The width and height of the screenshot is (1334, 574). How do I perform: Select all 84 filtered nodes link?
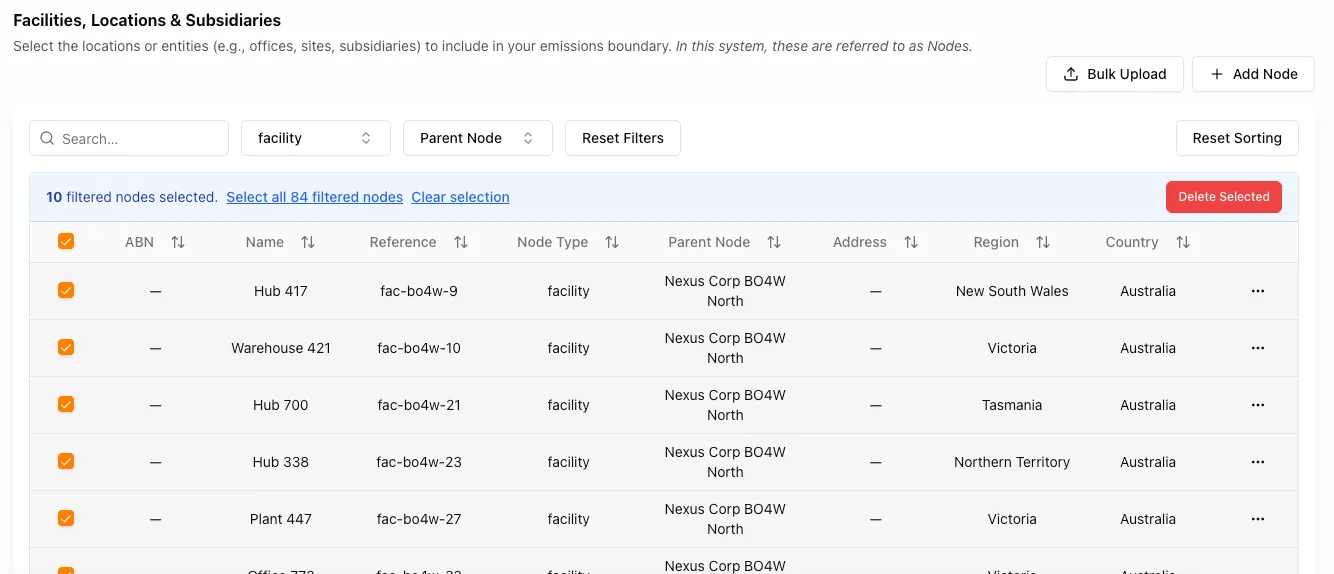coord(314,197)
